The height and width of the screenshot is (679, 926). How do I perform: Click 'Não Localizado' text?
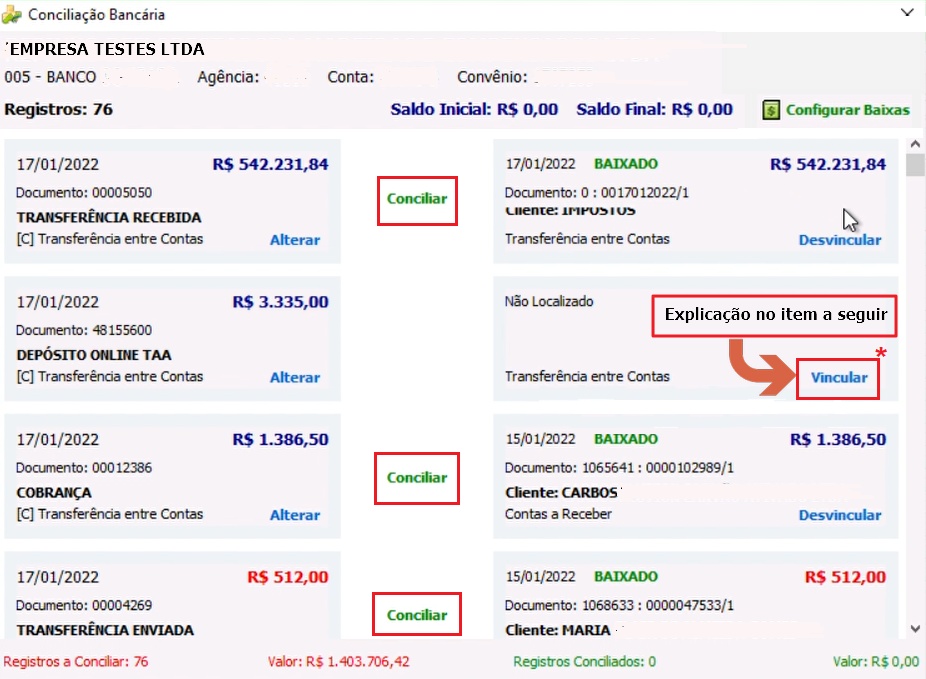point(549,301)
